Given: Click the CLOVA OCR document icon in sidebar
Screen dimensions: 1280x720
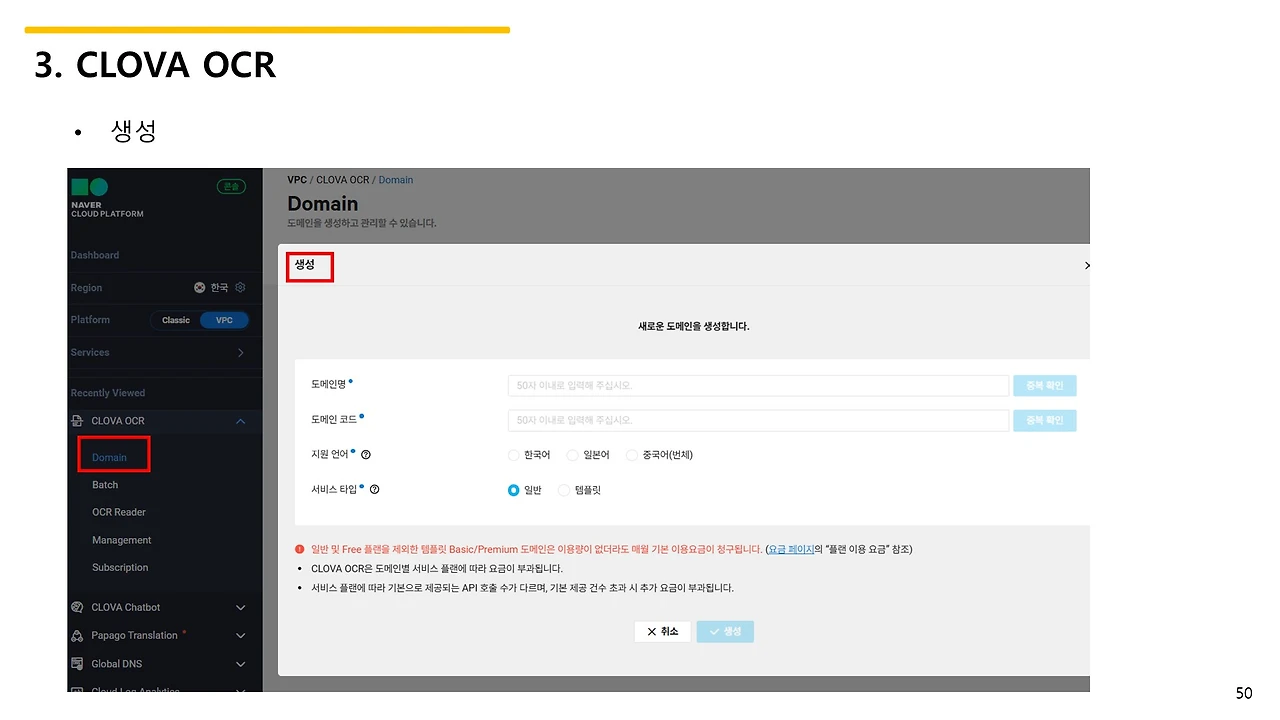Looking at the screenshot, I should point(78,421).
